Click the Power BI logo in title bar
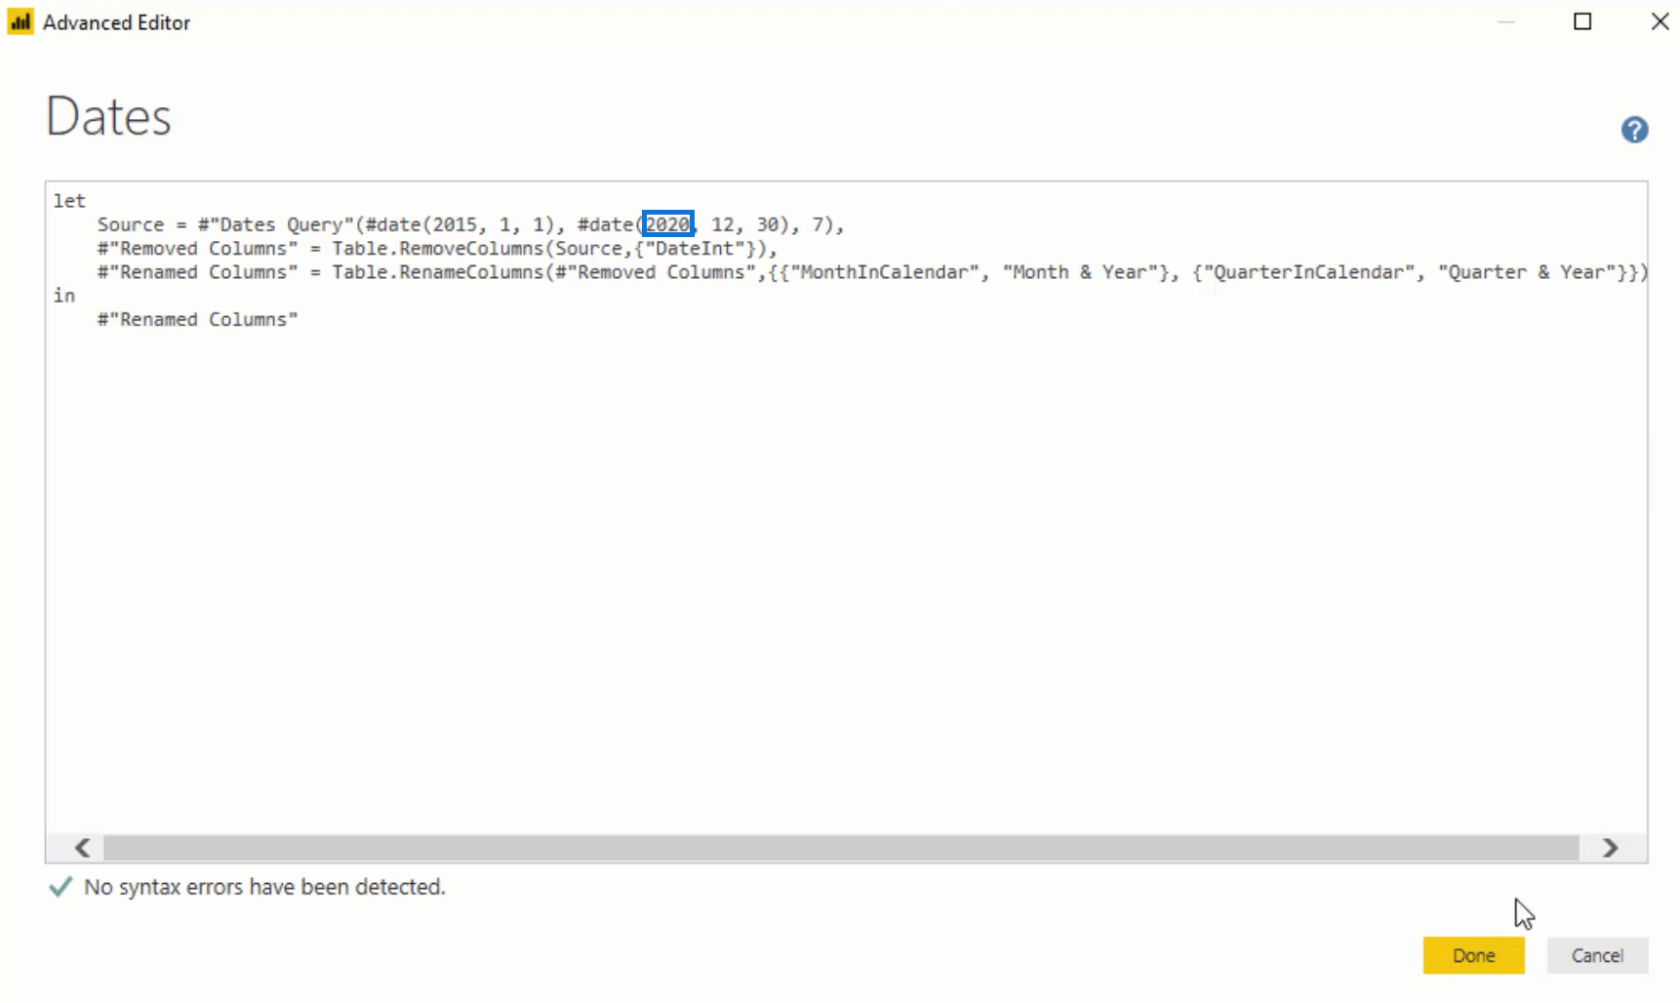 pyautogui.click(x=20, y=22)
